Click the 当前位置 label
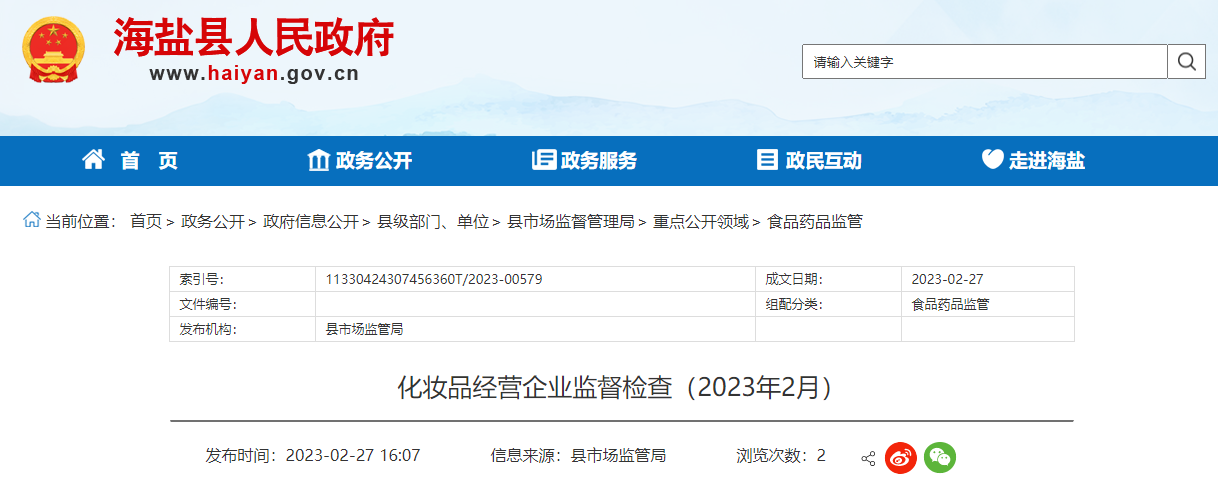 (x=81, y=222)
